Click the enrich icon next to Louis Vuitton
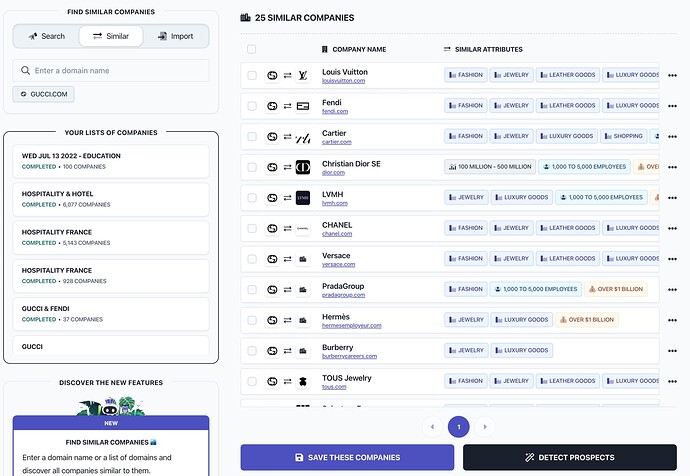 272,76
